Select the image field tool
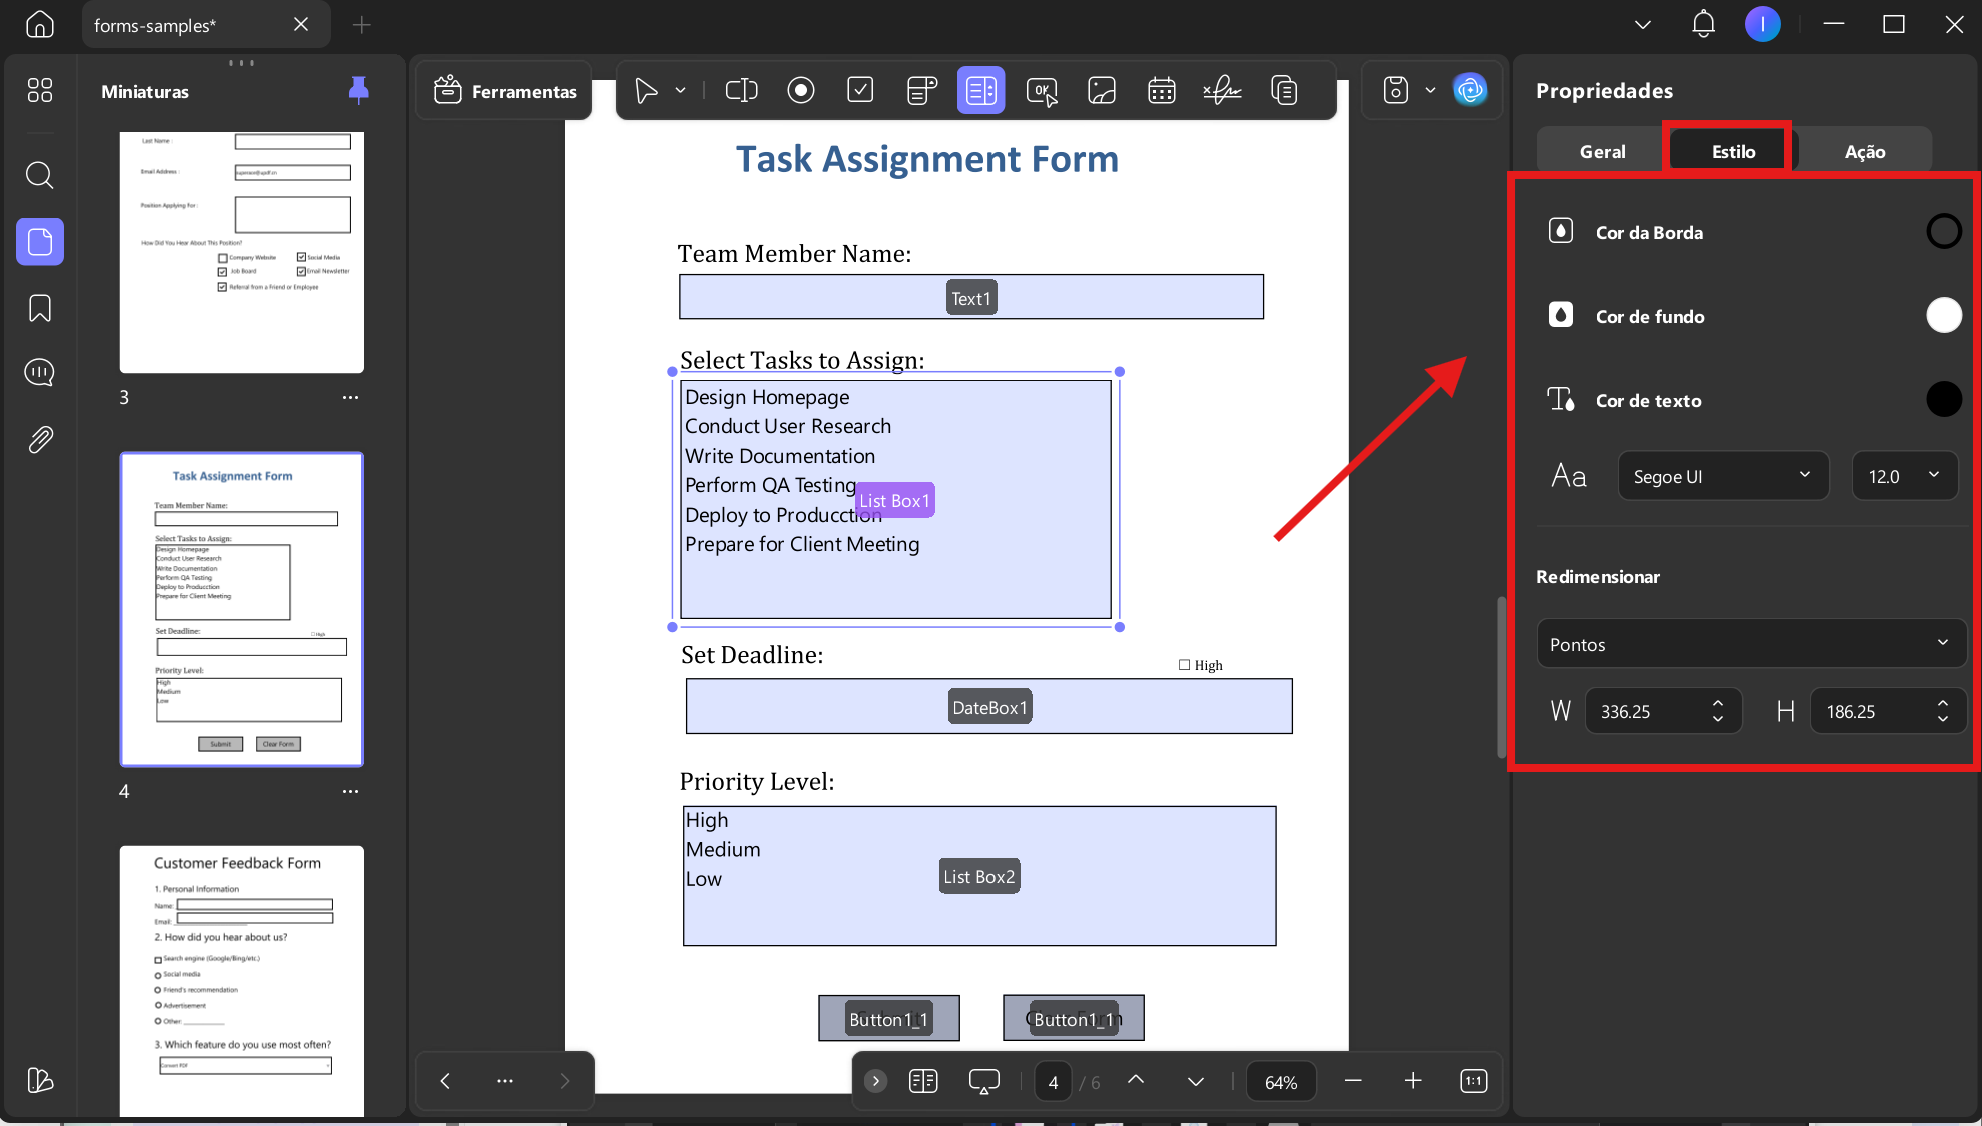This screenshot has width=1982, height=1126. [x=1102, y=91]
